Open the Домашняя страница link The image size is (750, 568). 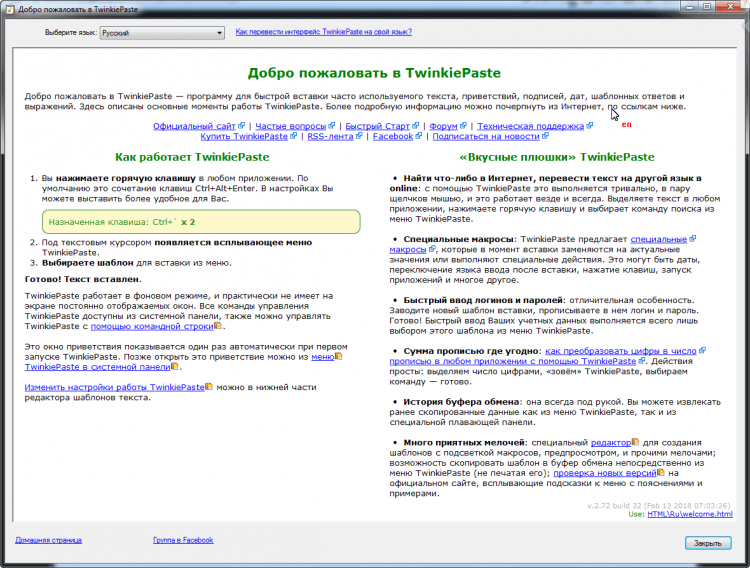48,540
